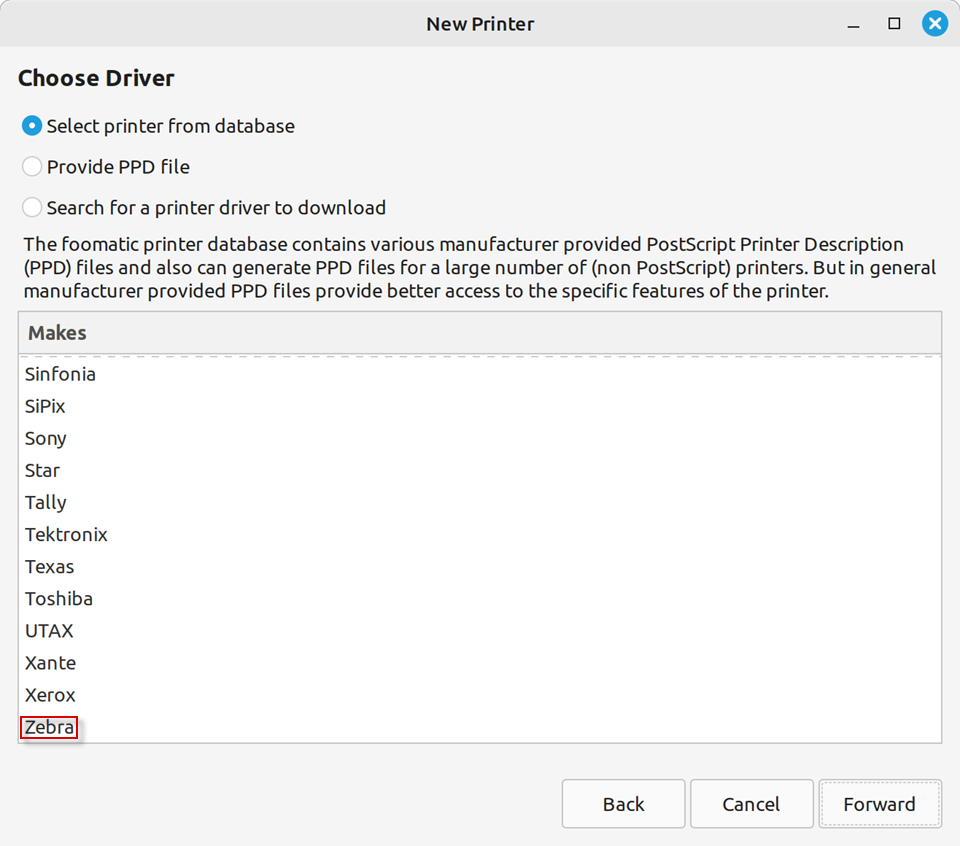The width and height of the screenshot is (960, 846).
Task: Choose Toshiba as the printer make
Action: pos(59,598)
